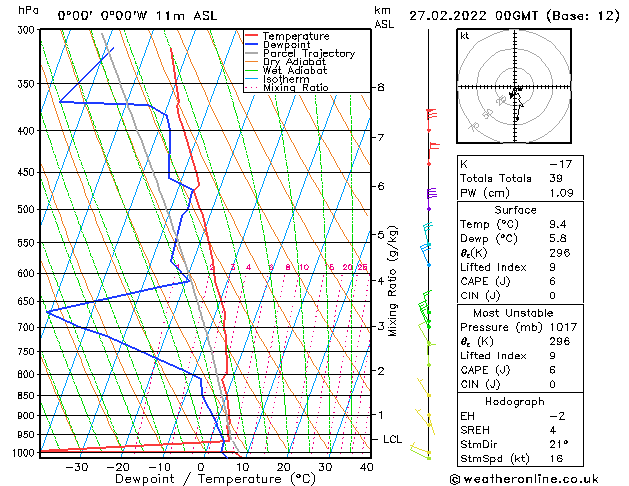Click the 'LCL' marker label
Screen dimensions: 629x486
point(392,439)
